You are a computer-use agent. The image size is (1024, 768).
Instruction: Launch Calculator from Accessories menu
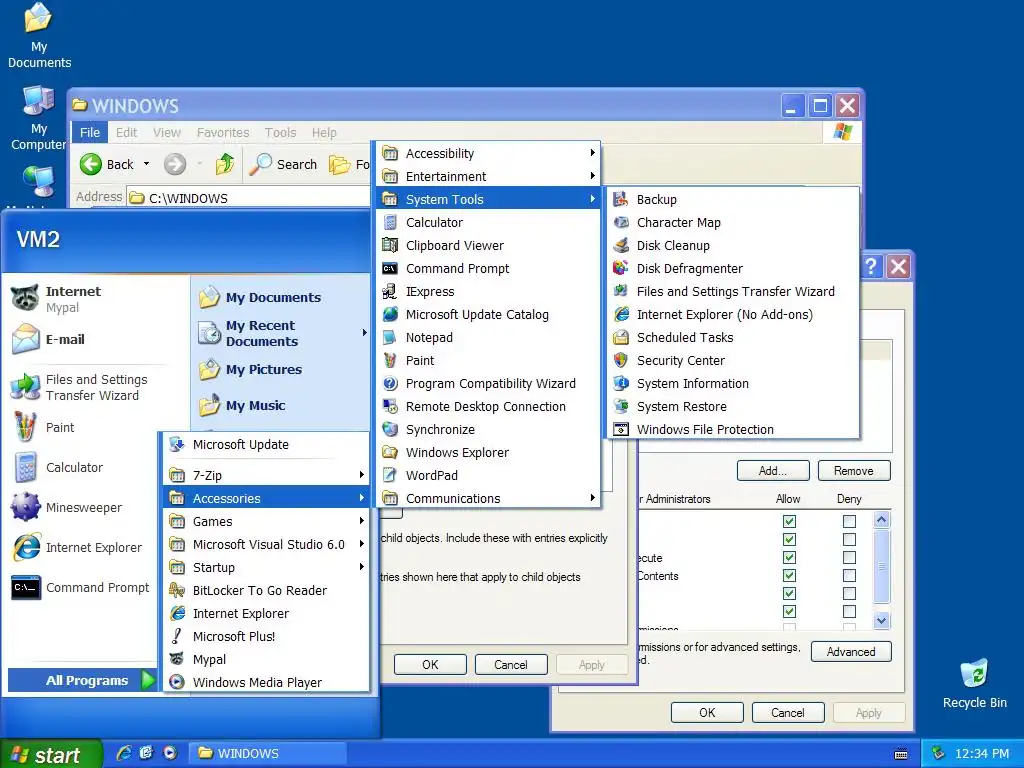click(488, 222)
